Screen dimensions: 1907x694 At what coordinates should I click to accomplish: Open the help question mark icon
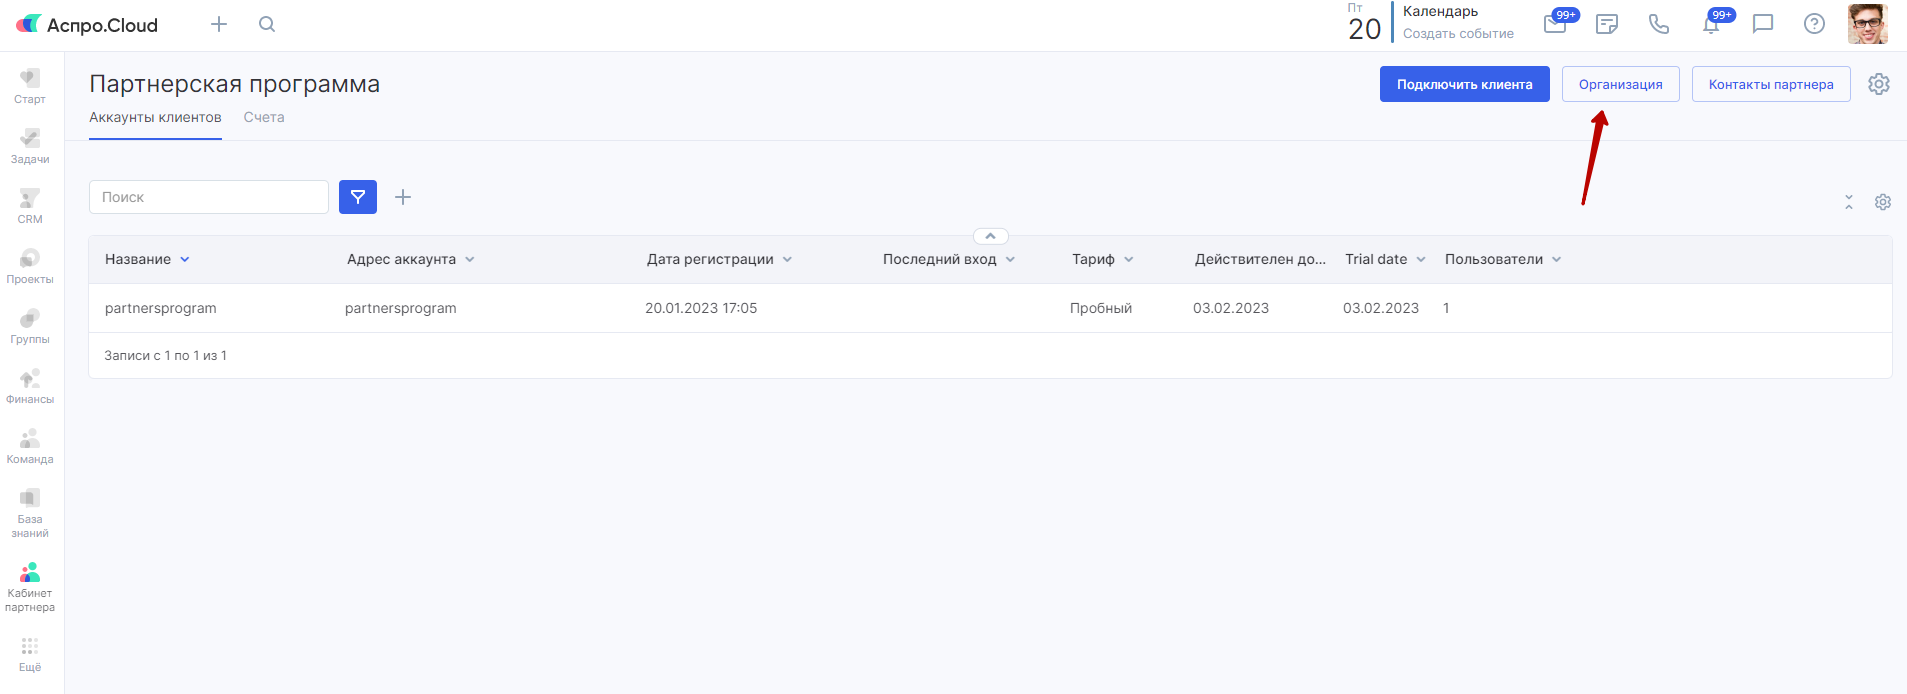[x=1814, y=24]
